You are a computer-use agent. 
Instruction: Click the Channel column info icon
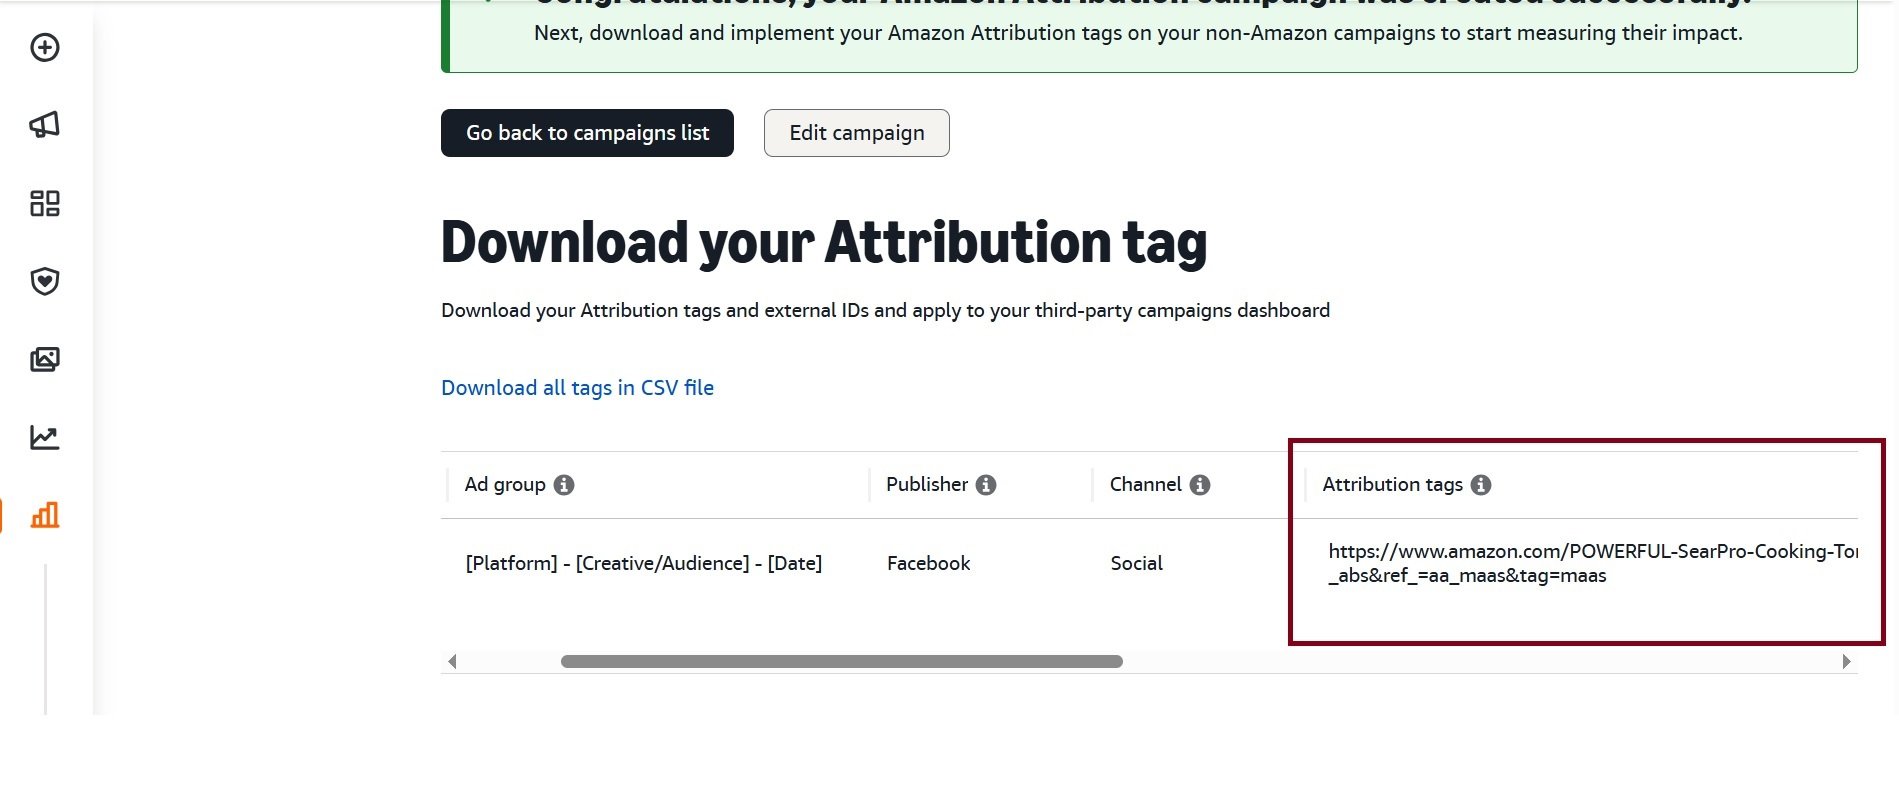point(1202,484)
